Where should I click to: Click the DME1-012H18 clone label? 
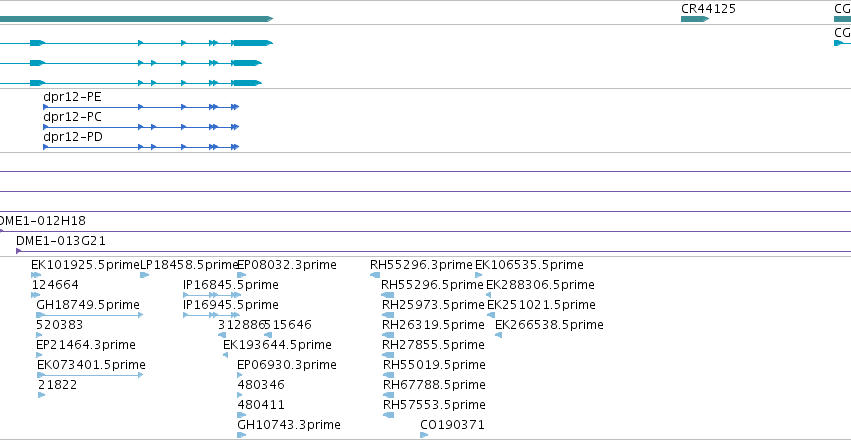tap(42, 221)
